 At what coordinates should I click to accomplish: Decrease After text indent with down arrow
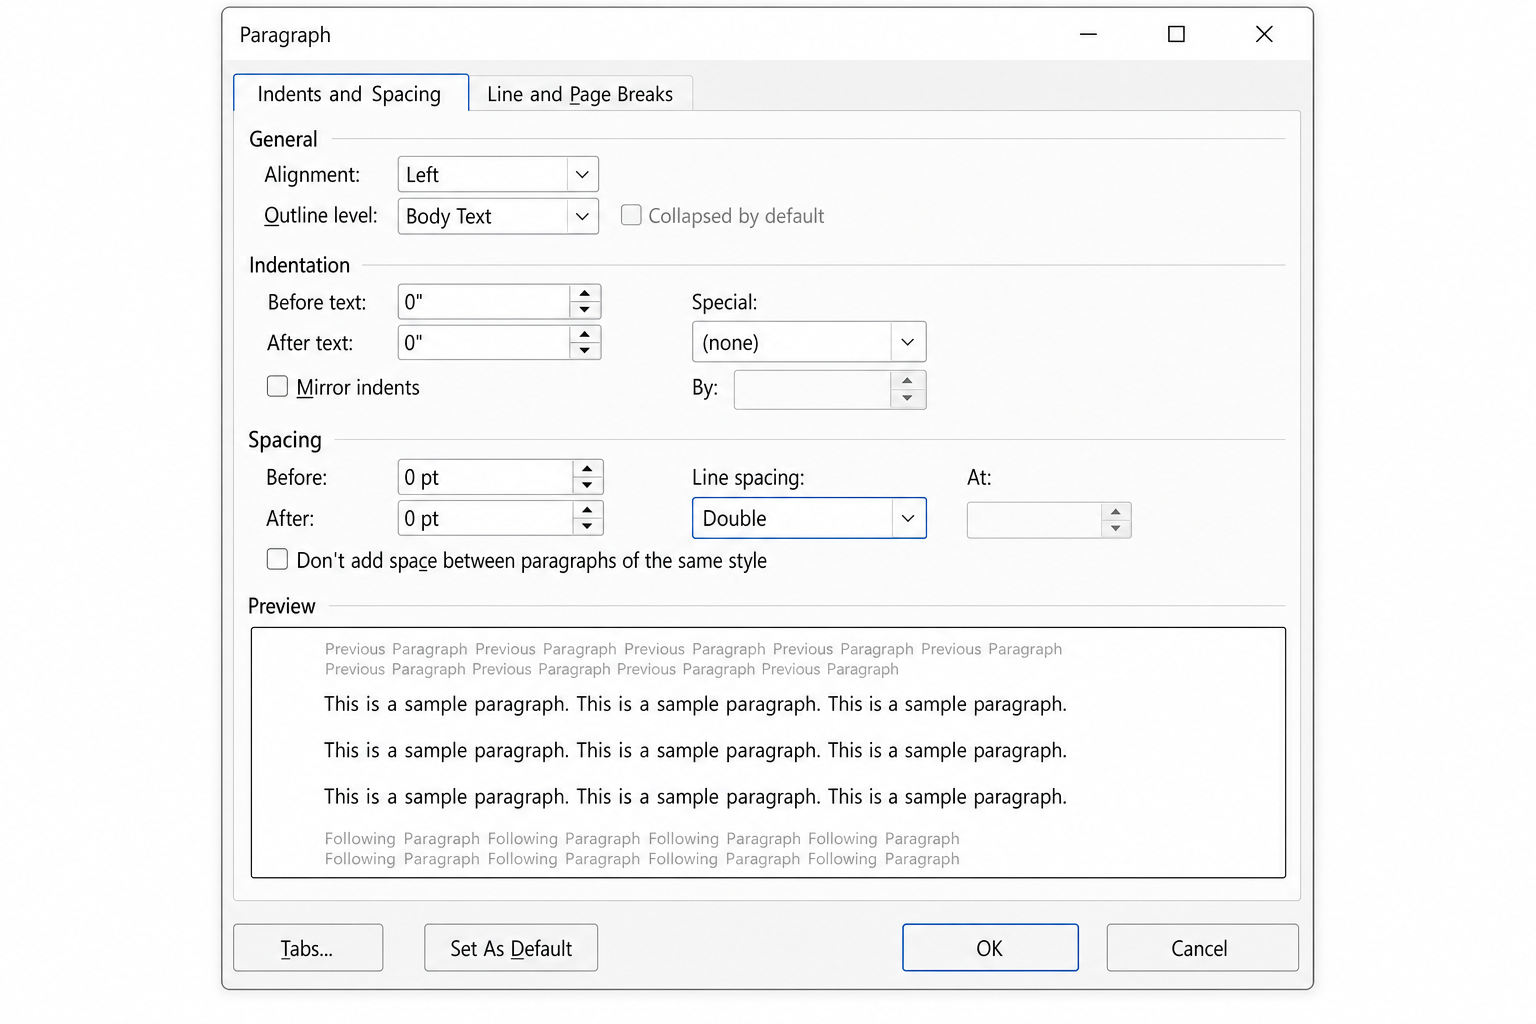coord(585,351)
